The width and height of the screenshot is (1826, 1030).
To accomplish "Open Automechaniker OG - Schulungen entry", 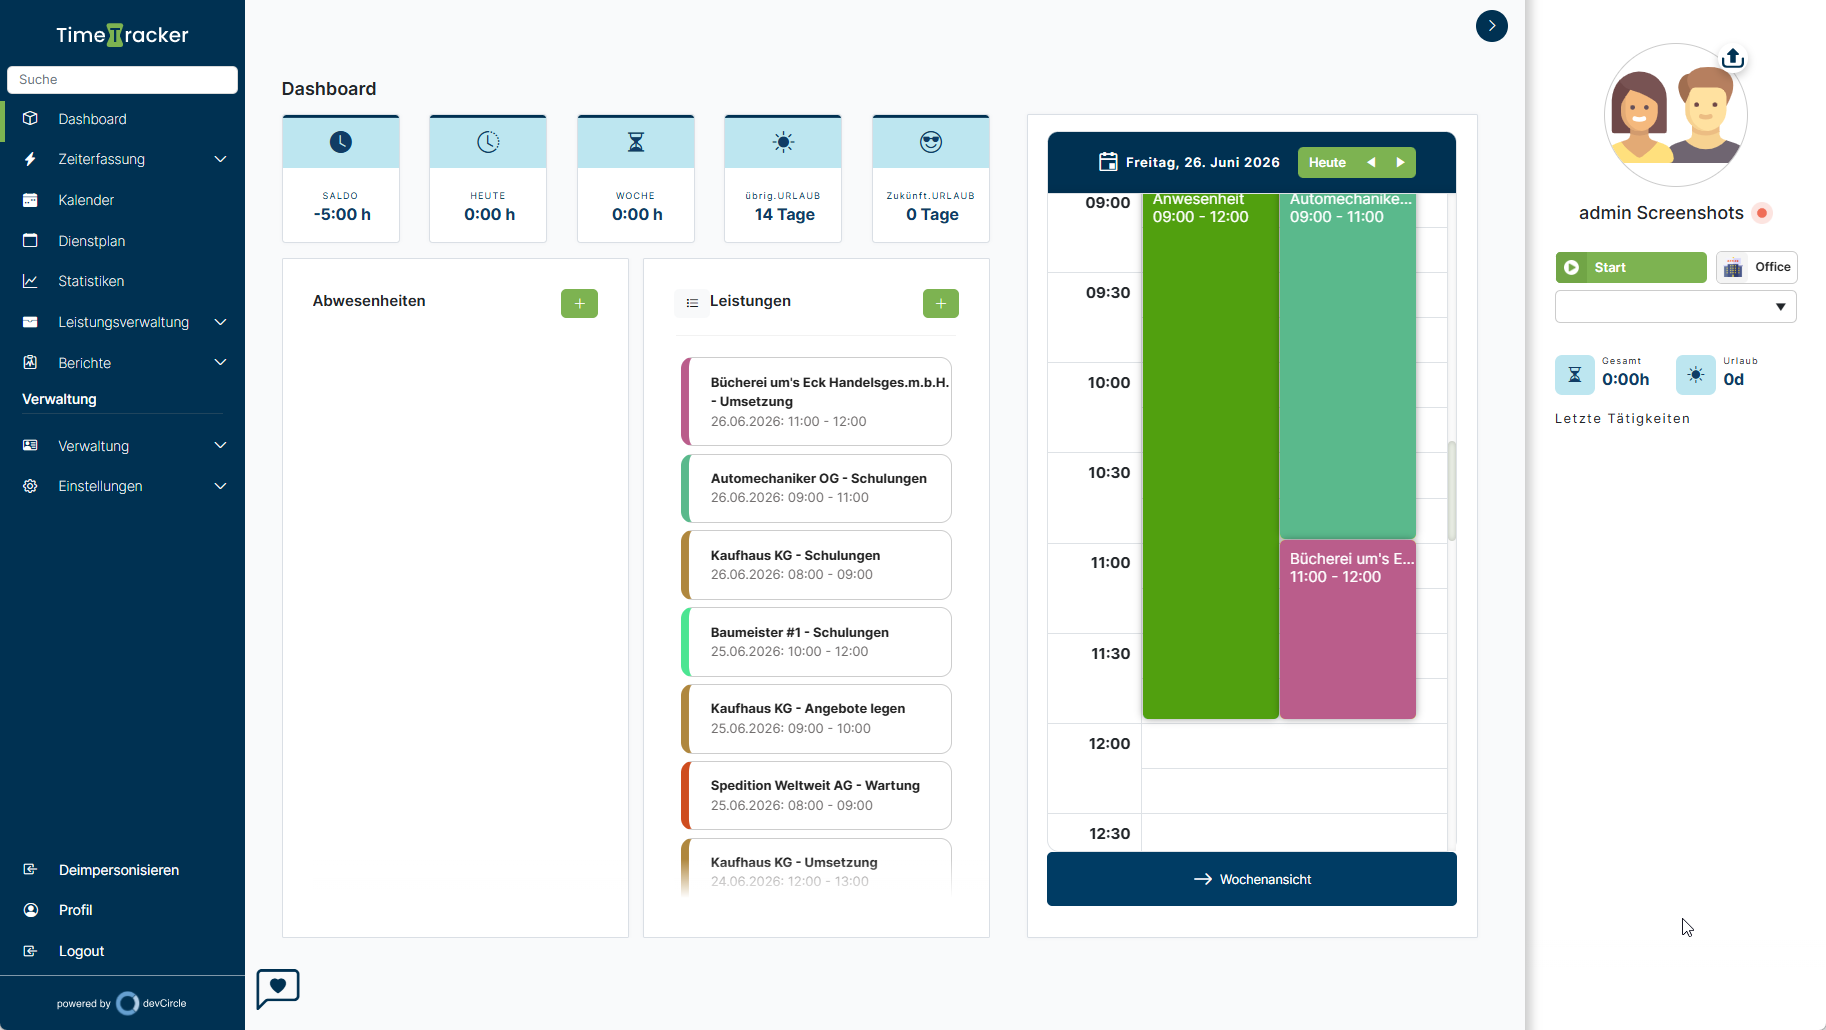I will [x=816, y=488].
